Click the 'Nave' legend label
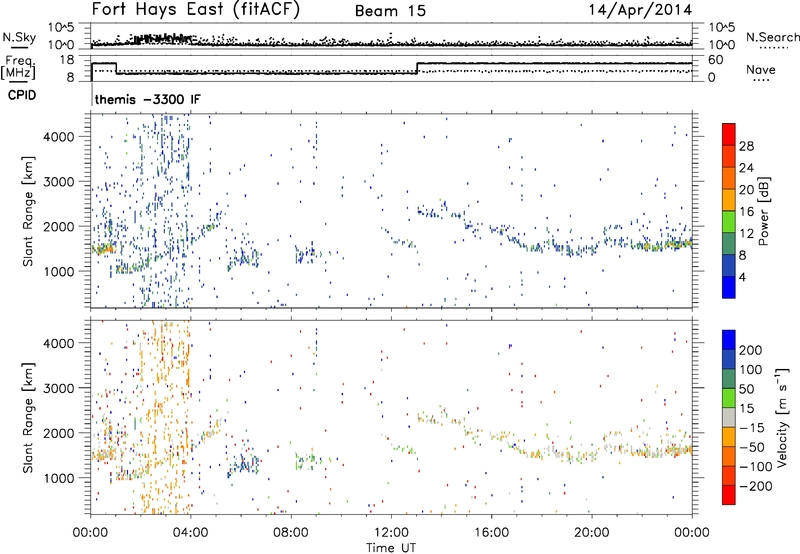 761,70
